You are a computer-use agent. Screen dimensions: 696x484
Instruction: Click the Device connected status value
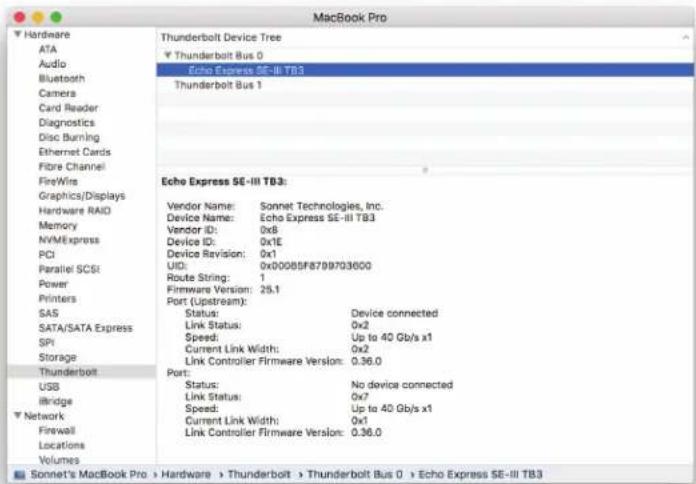click(395, 313)
